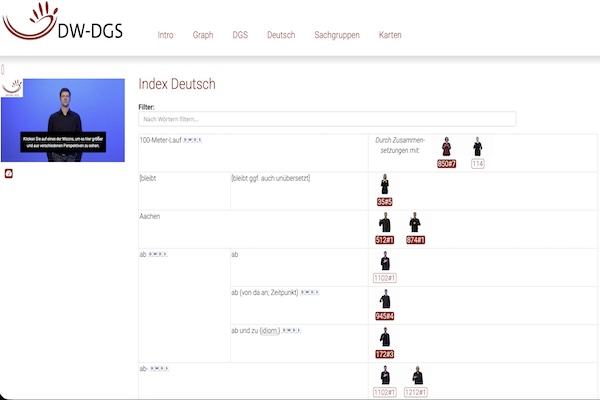Click the badges next to 'ab und zu (idiom.)'
600x400 pixels.
[x=293, y=329]
